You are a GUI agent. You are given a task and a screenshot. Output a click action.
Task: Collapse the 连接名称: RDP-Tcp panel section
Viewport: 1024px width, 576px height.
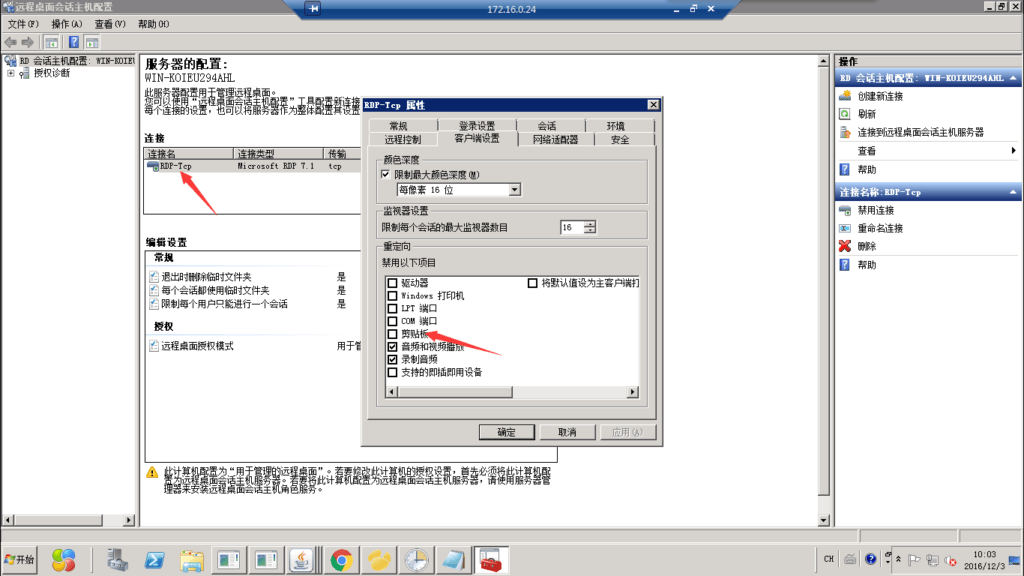1012,191
